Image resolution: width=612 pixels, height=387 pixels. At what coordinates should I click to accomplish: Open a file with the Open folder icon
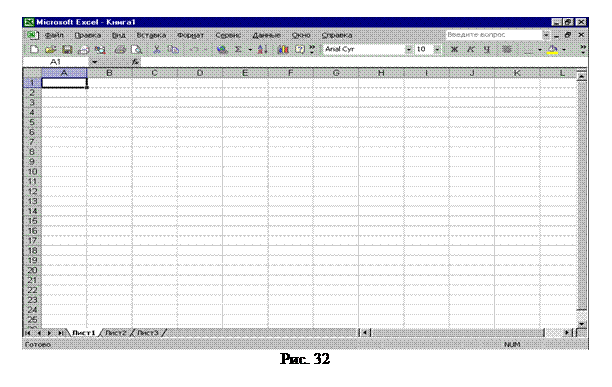pos(51,50)
